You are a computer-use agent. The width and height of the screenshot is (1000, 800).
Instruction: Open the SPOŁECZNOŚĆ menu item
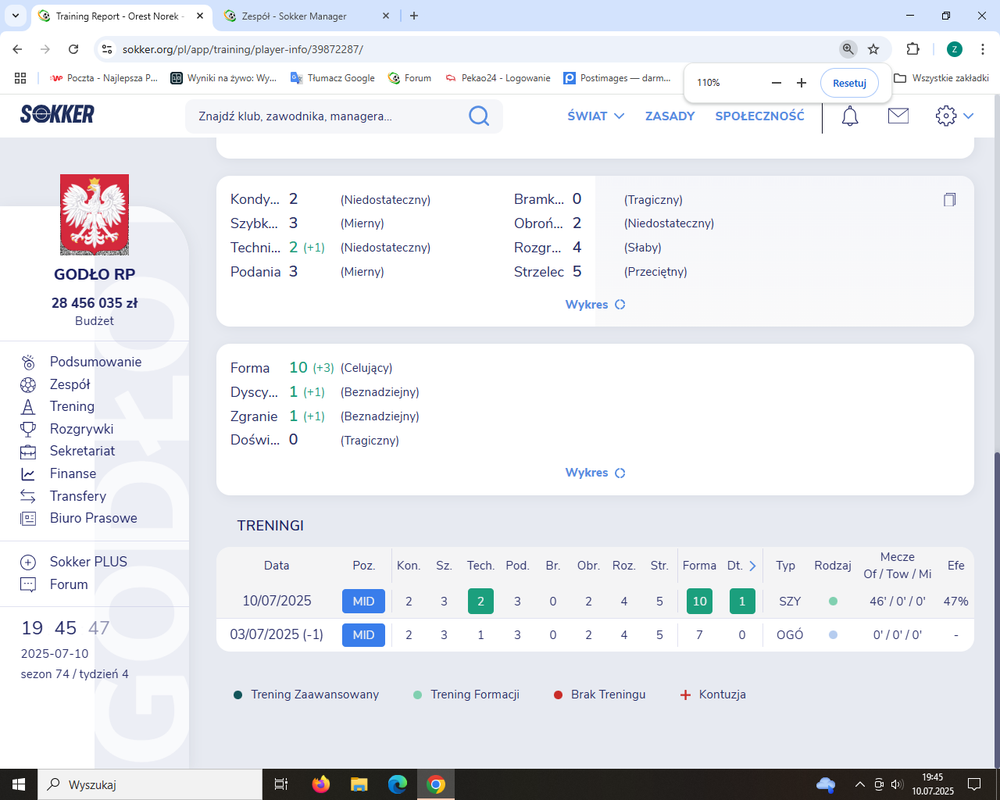point(760,116)
